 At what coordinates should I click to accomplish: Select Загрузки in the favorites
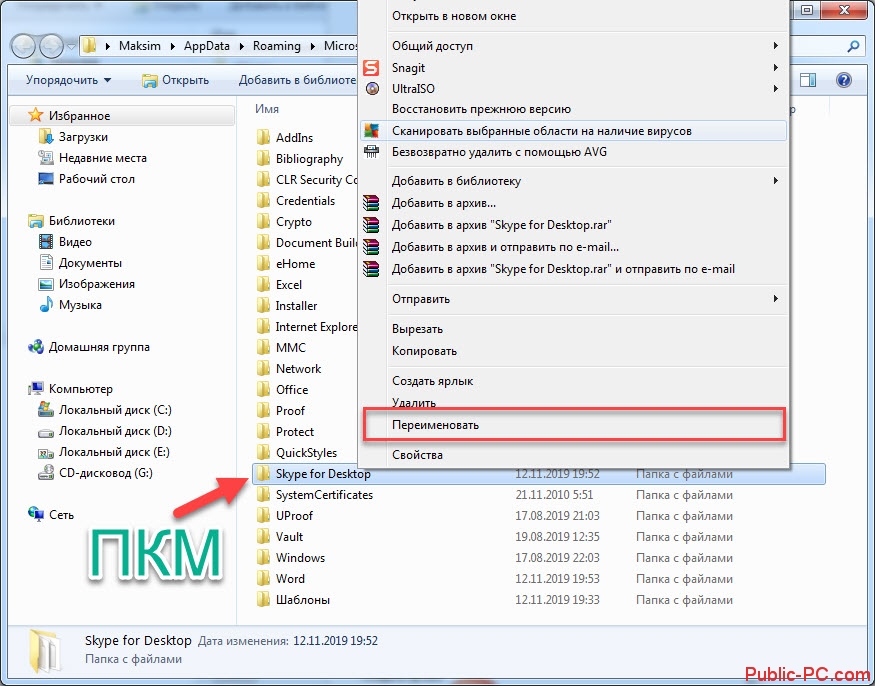(x=83, y=137)
